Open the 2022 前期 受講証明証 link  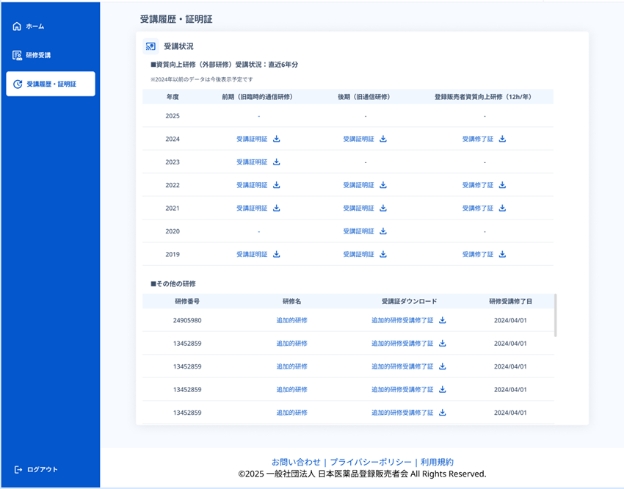point(252,185)
